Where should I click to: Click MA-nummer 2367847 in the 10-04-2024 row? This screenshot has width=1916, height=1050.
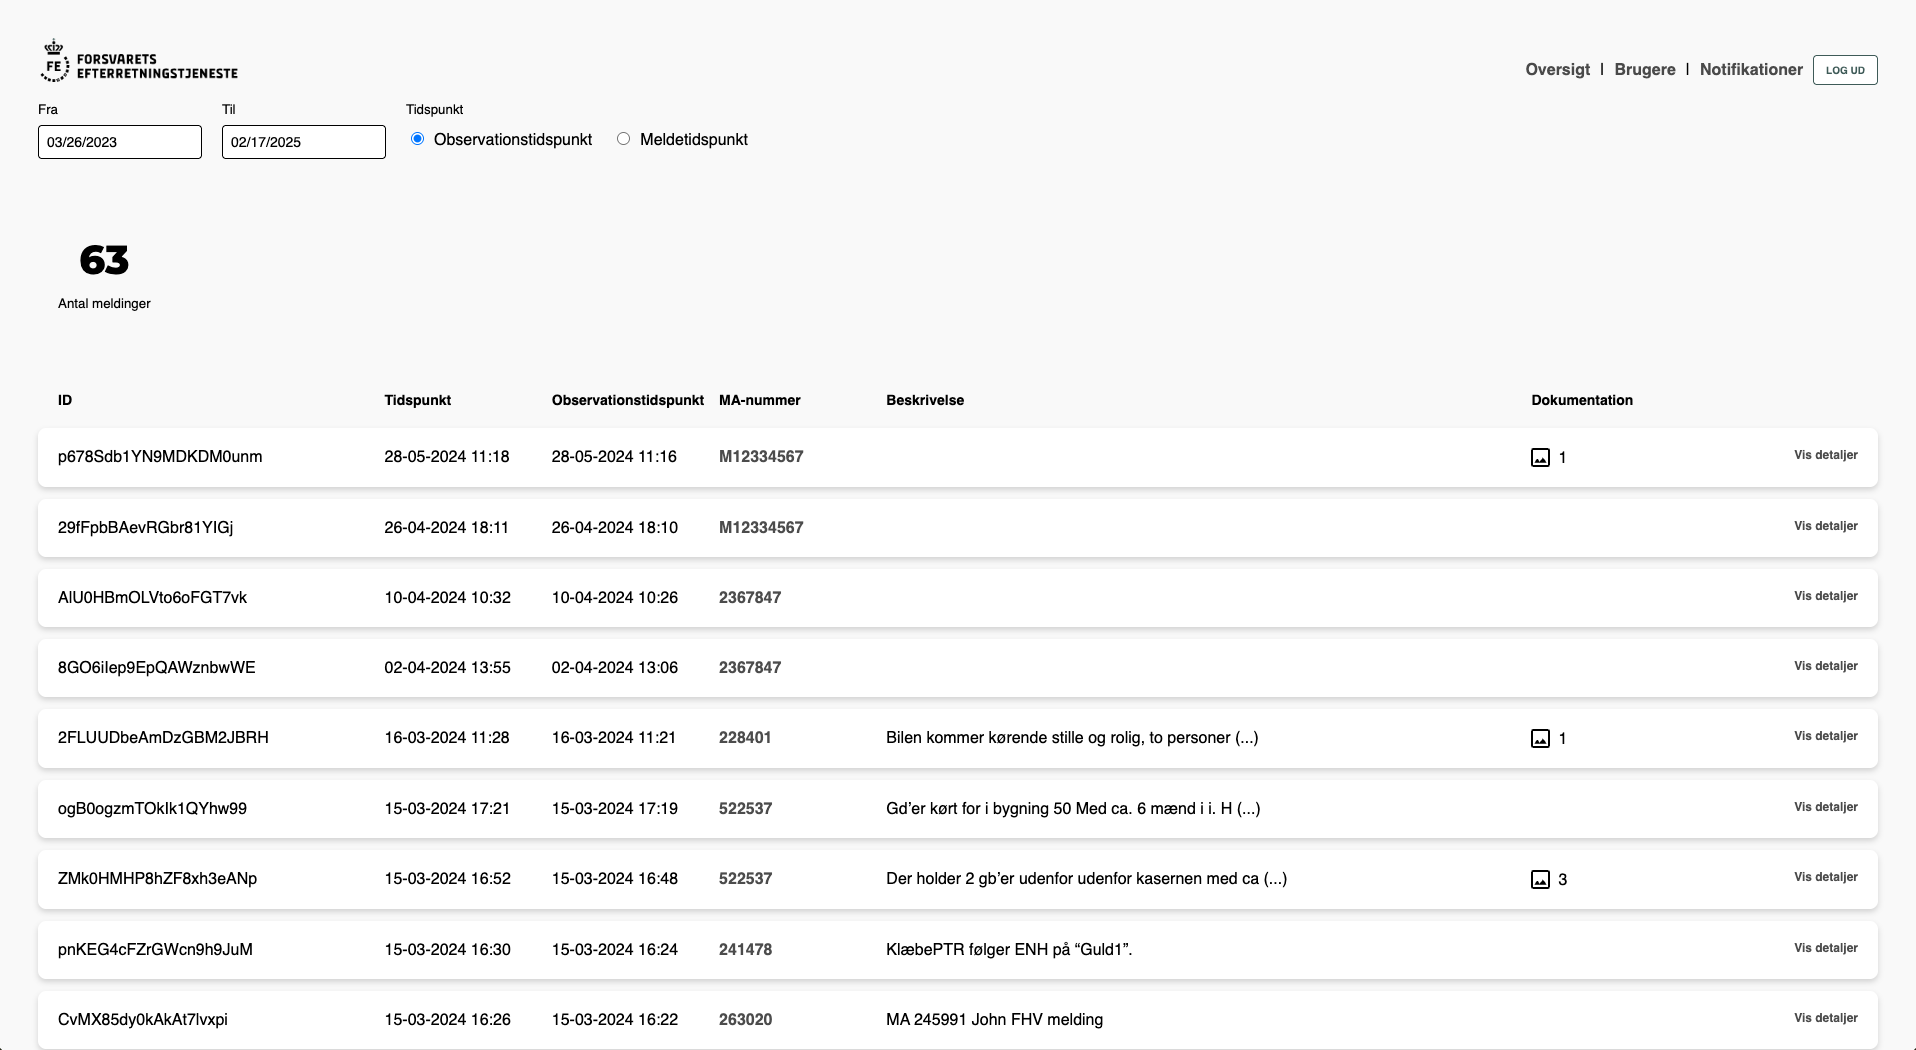pyautogui.click(x=750, y=597)
